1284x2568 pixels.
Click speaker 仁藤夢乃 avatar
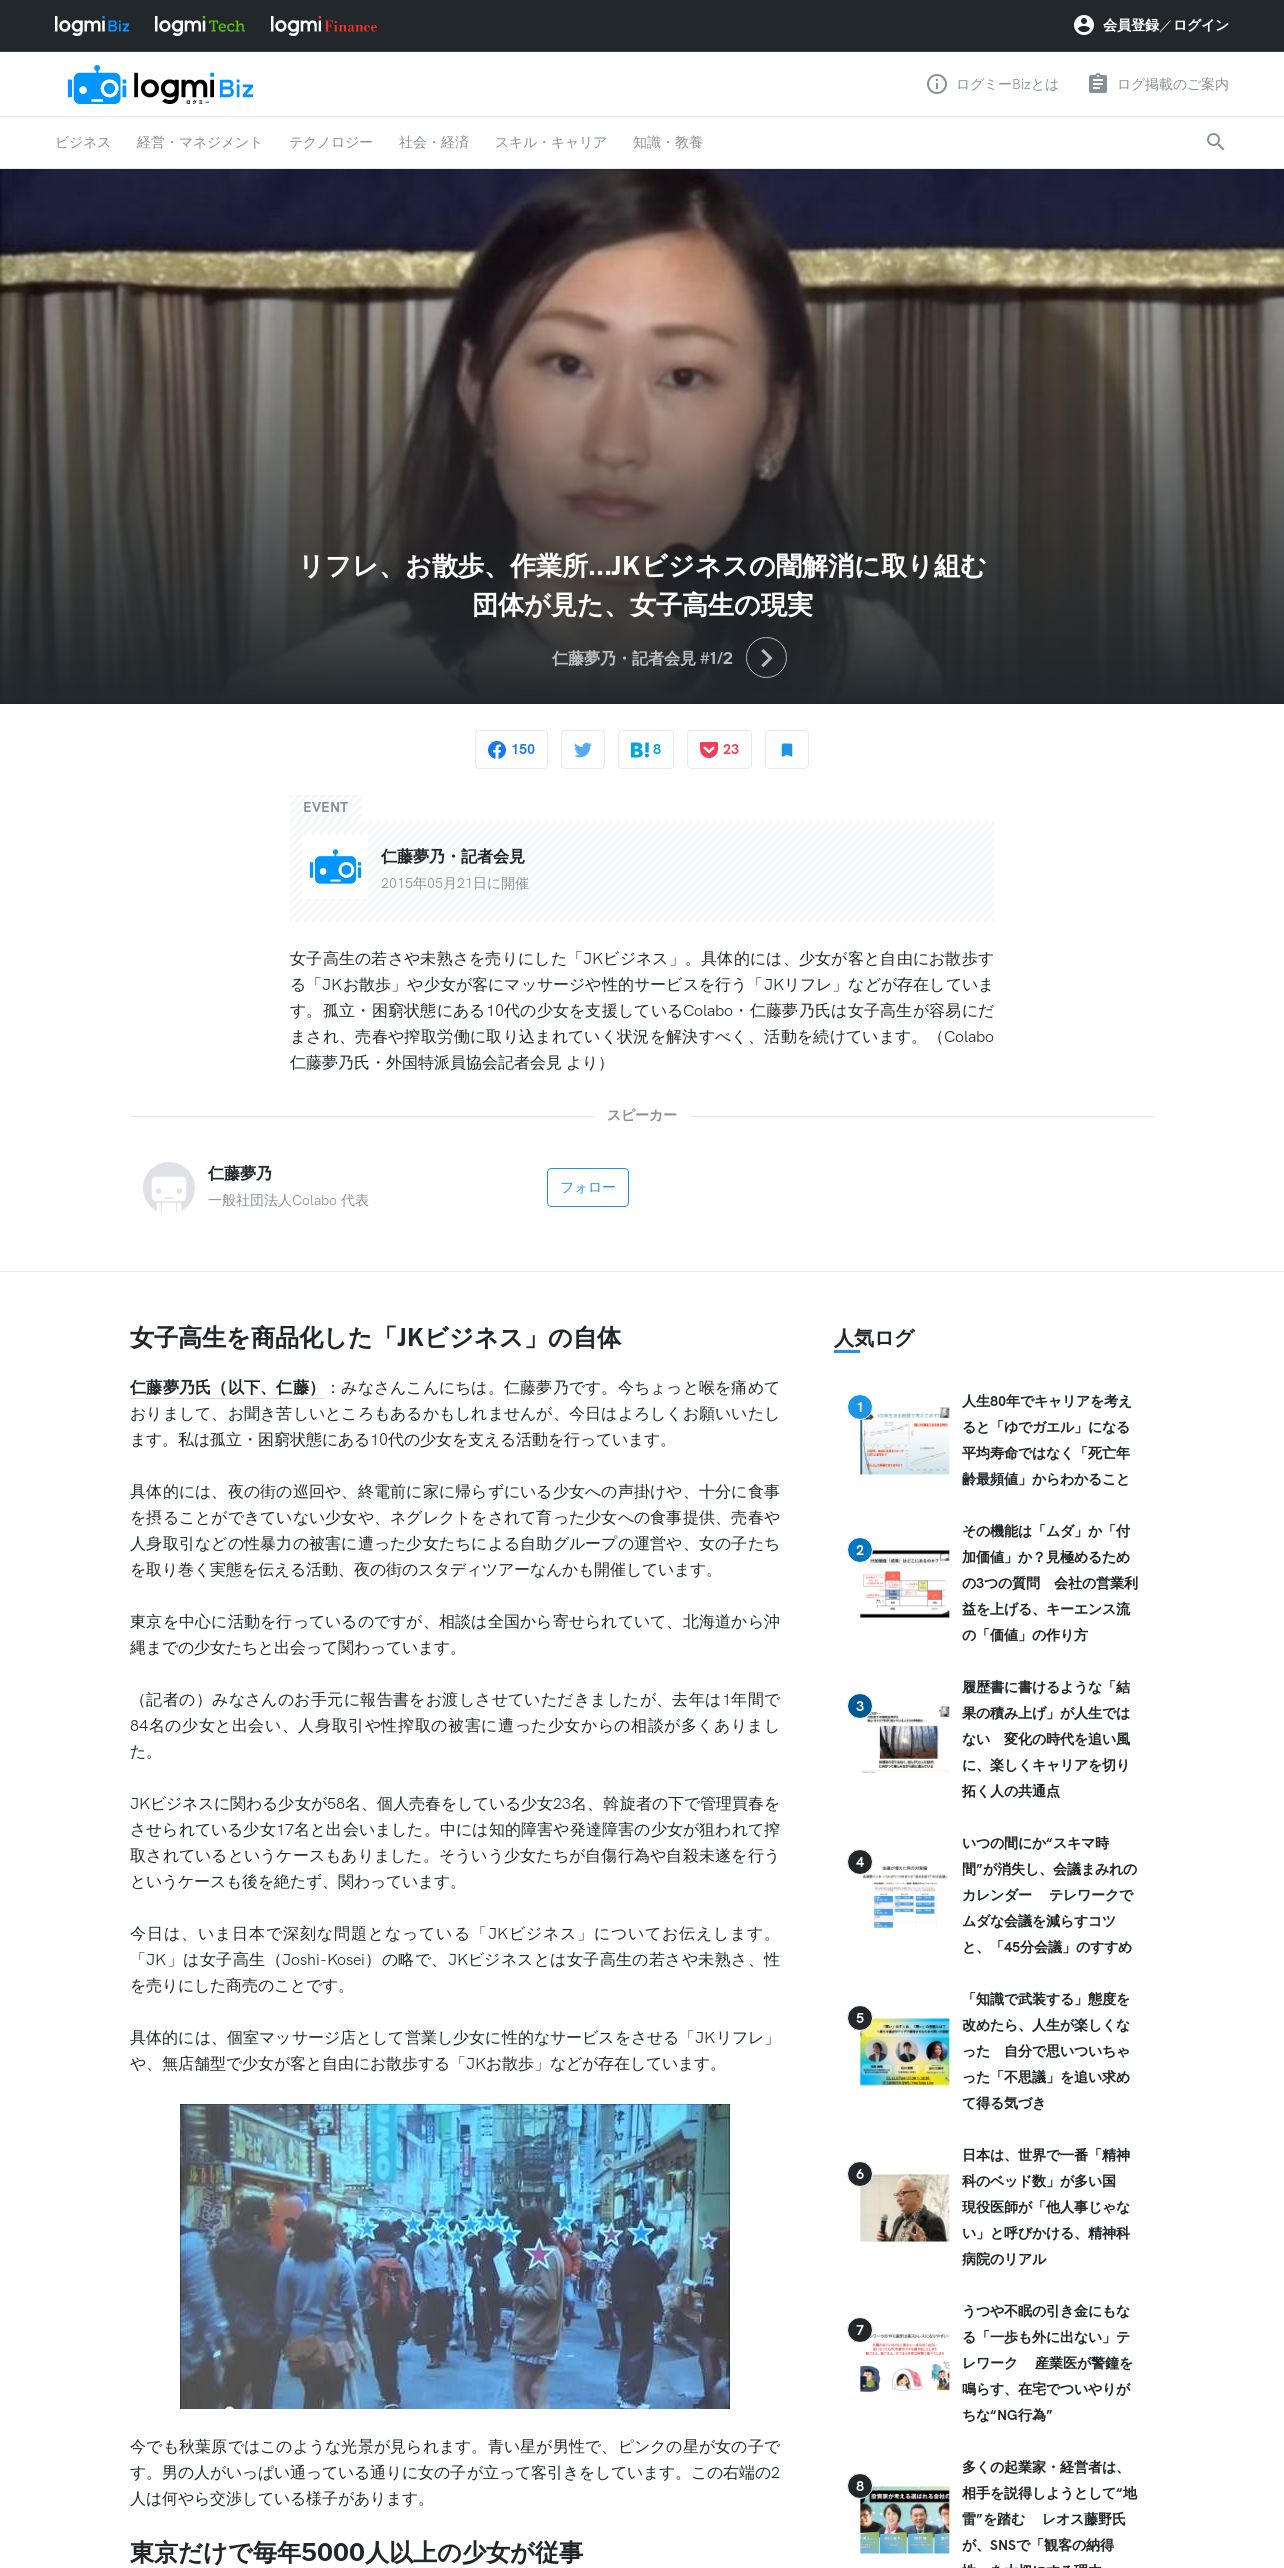169,1187
